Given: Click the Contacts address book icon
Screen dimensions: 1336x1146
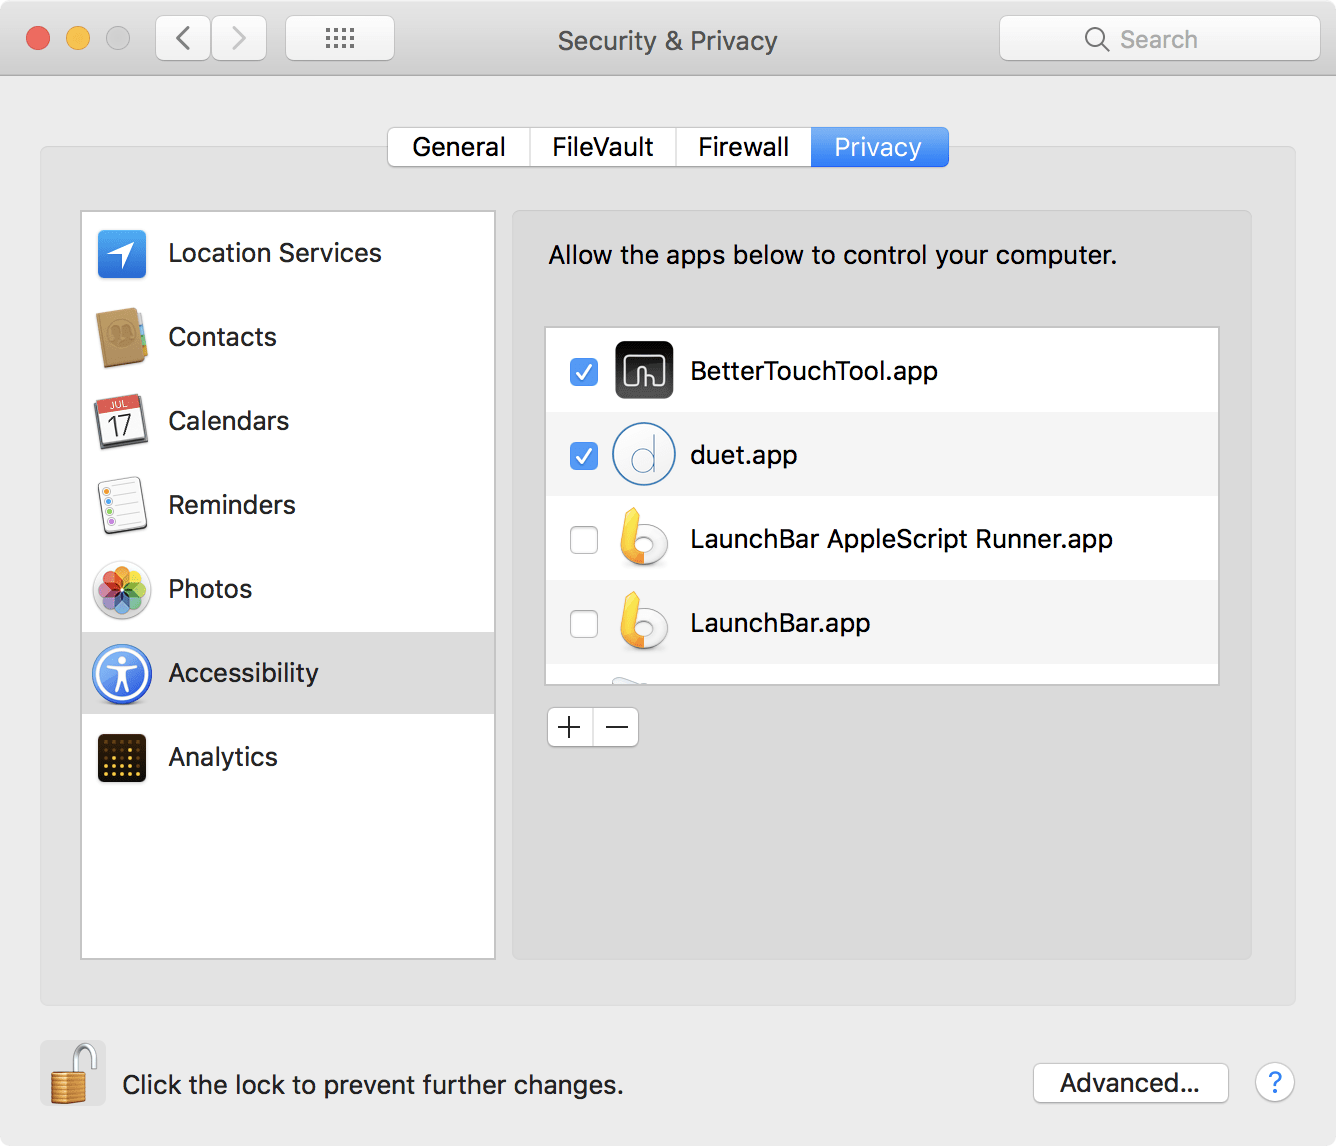Looking at the screenshot, I should coord(121,338).
